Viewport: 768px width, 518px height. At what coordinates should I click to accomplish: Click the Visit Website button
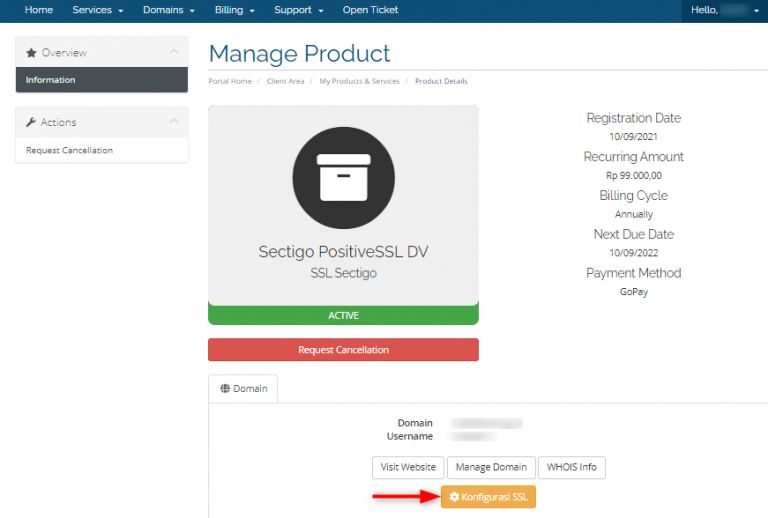(408, 467)
